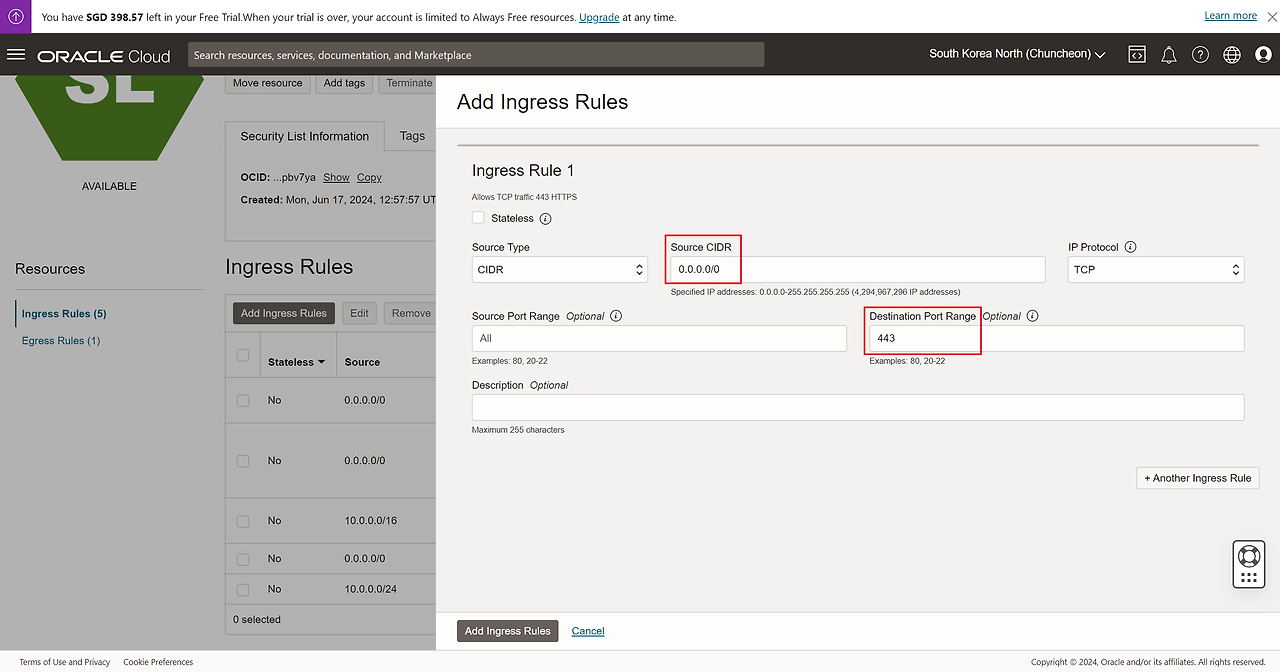This screenshot has height=672, width=1280.
Task: Click the upgrade arrow icon in banner
Action: click(16, 16)
